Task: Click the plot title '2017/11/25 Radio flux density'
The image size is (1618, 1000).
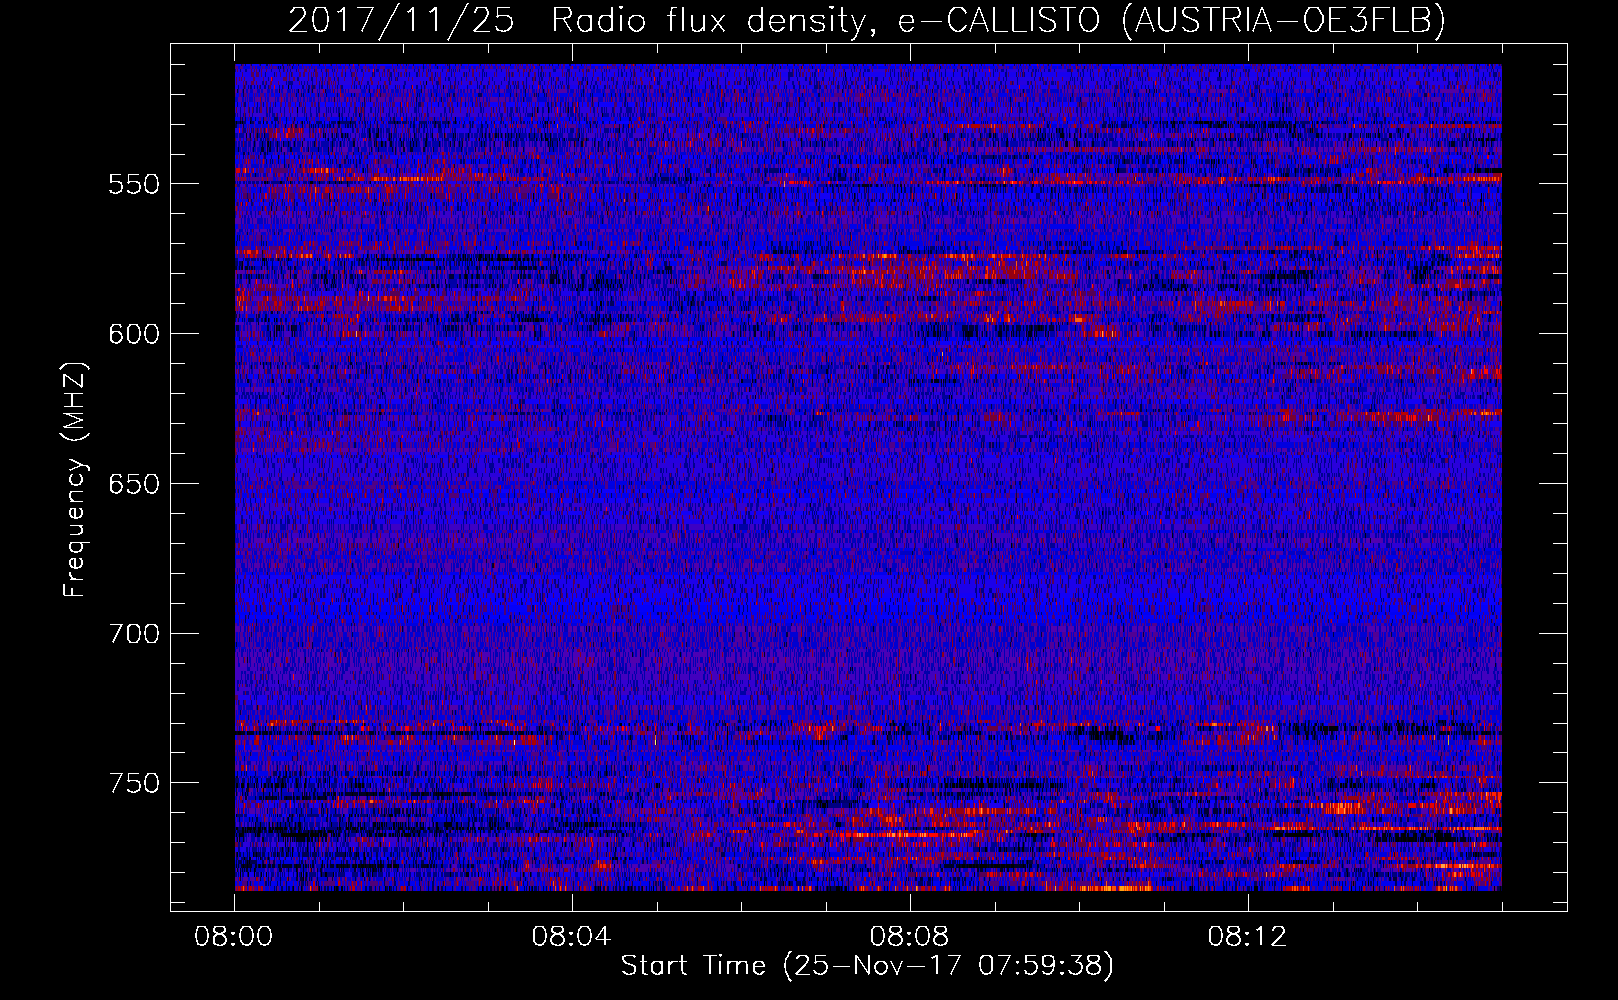Action: tap(867, 20)
